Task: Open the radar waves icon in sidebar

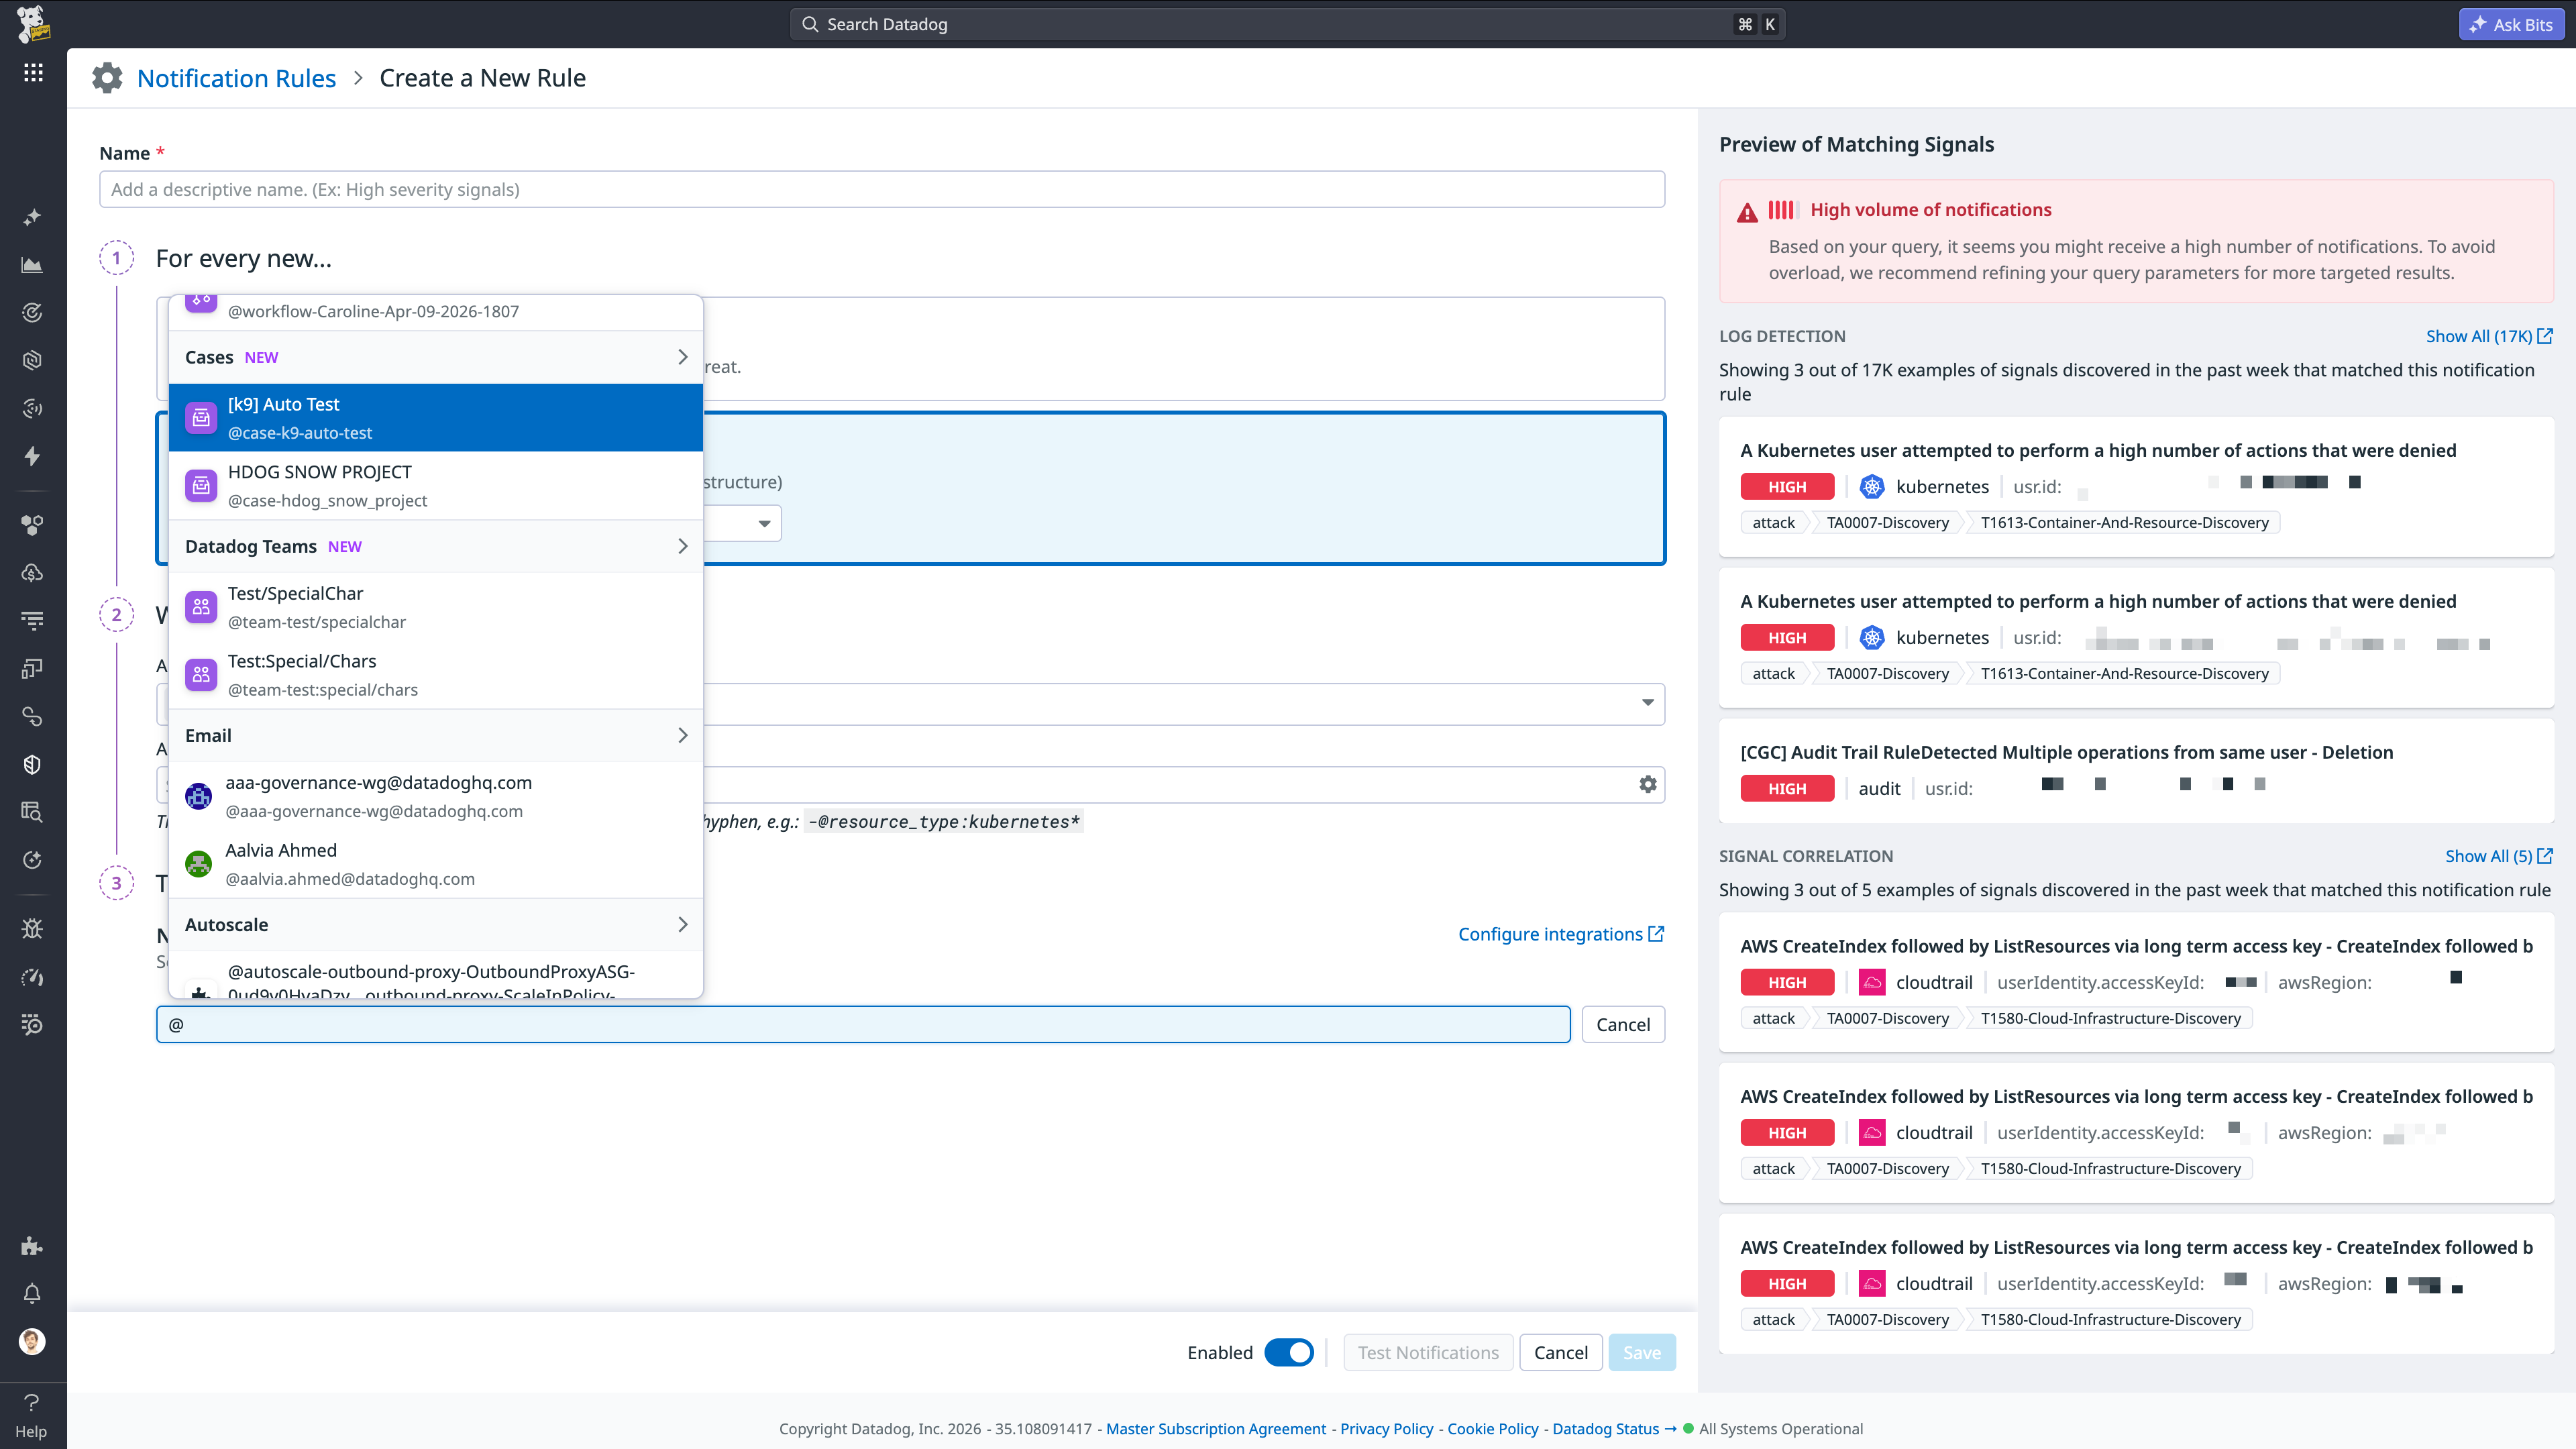Action: pyautogui.click(x=33, y=409)
